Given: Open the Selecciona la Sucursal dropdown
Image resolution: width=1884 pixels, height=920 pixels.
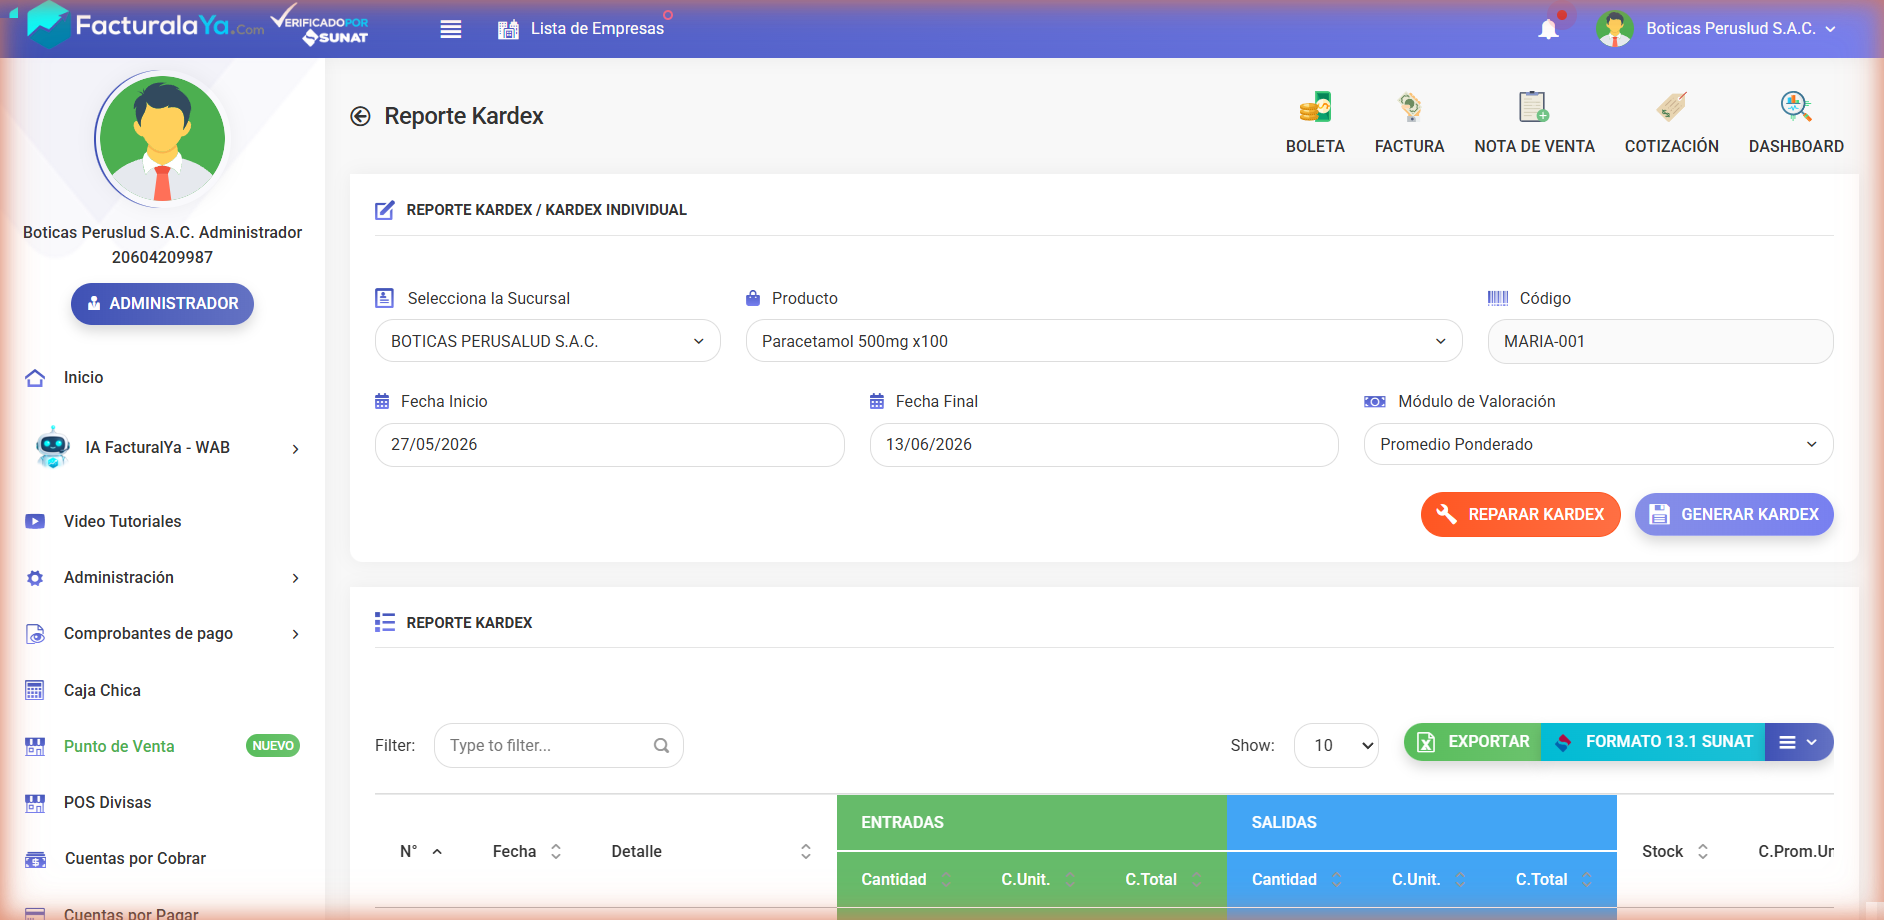Looking at the screenshot, I should click(x=547, y=341).
